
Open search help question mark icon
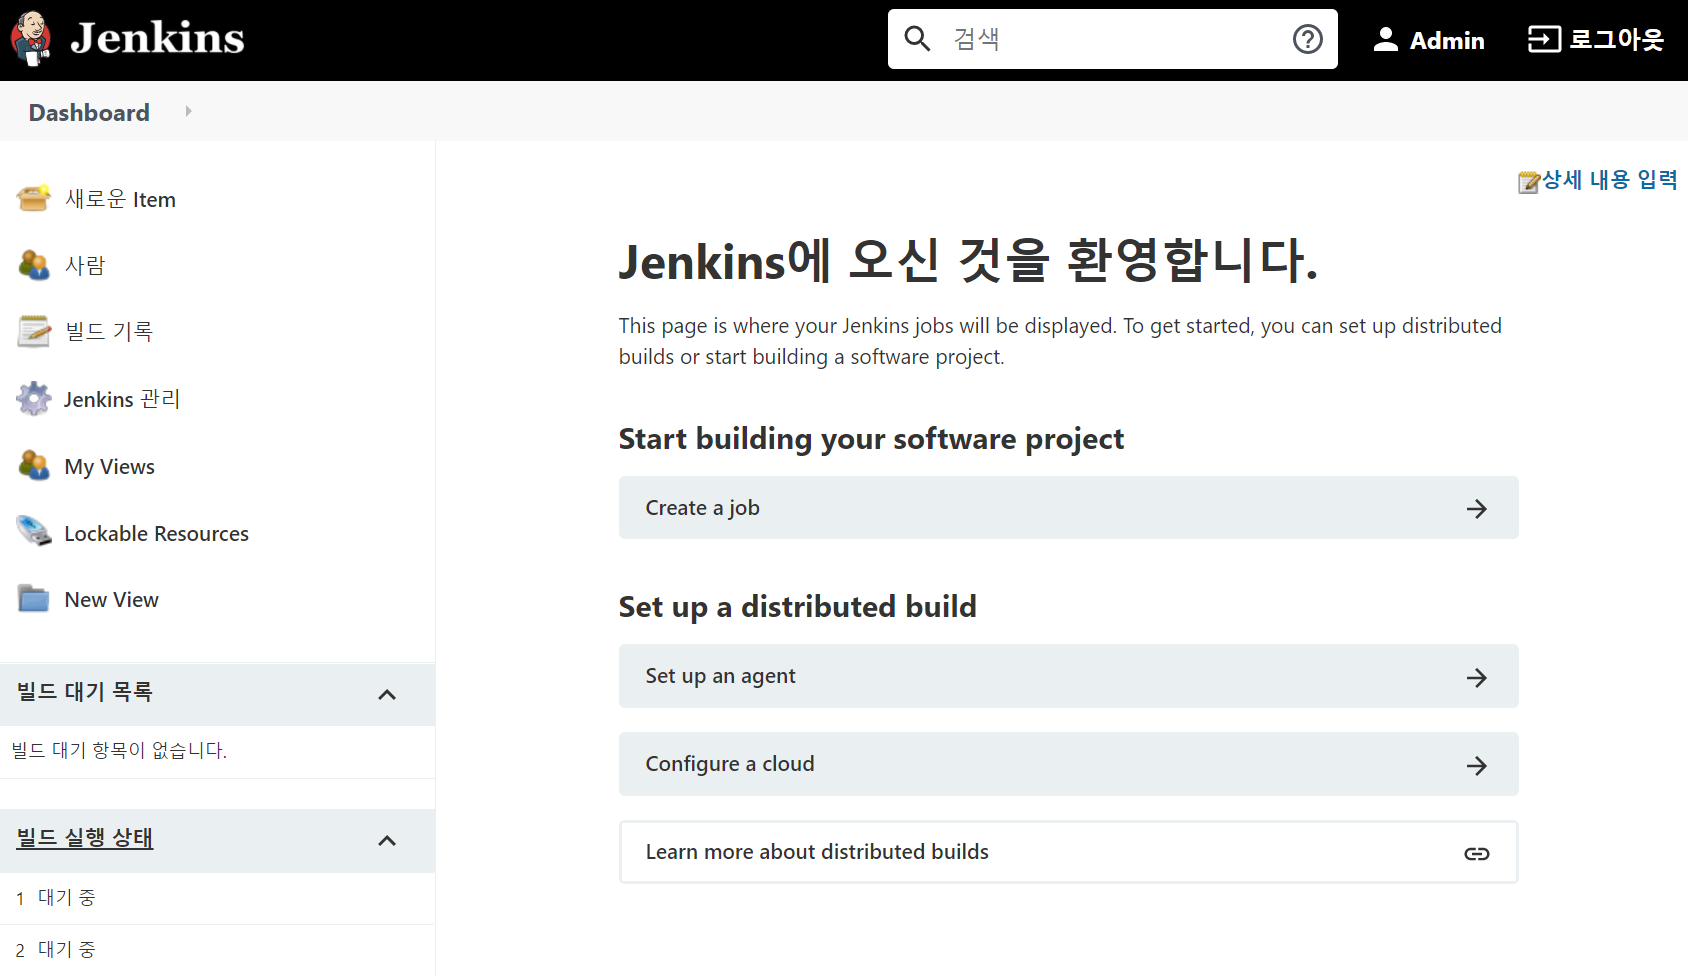1308,39
